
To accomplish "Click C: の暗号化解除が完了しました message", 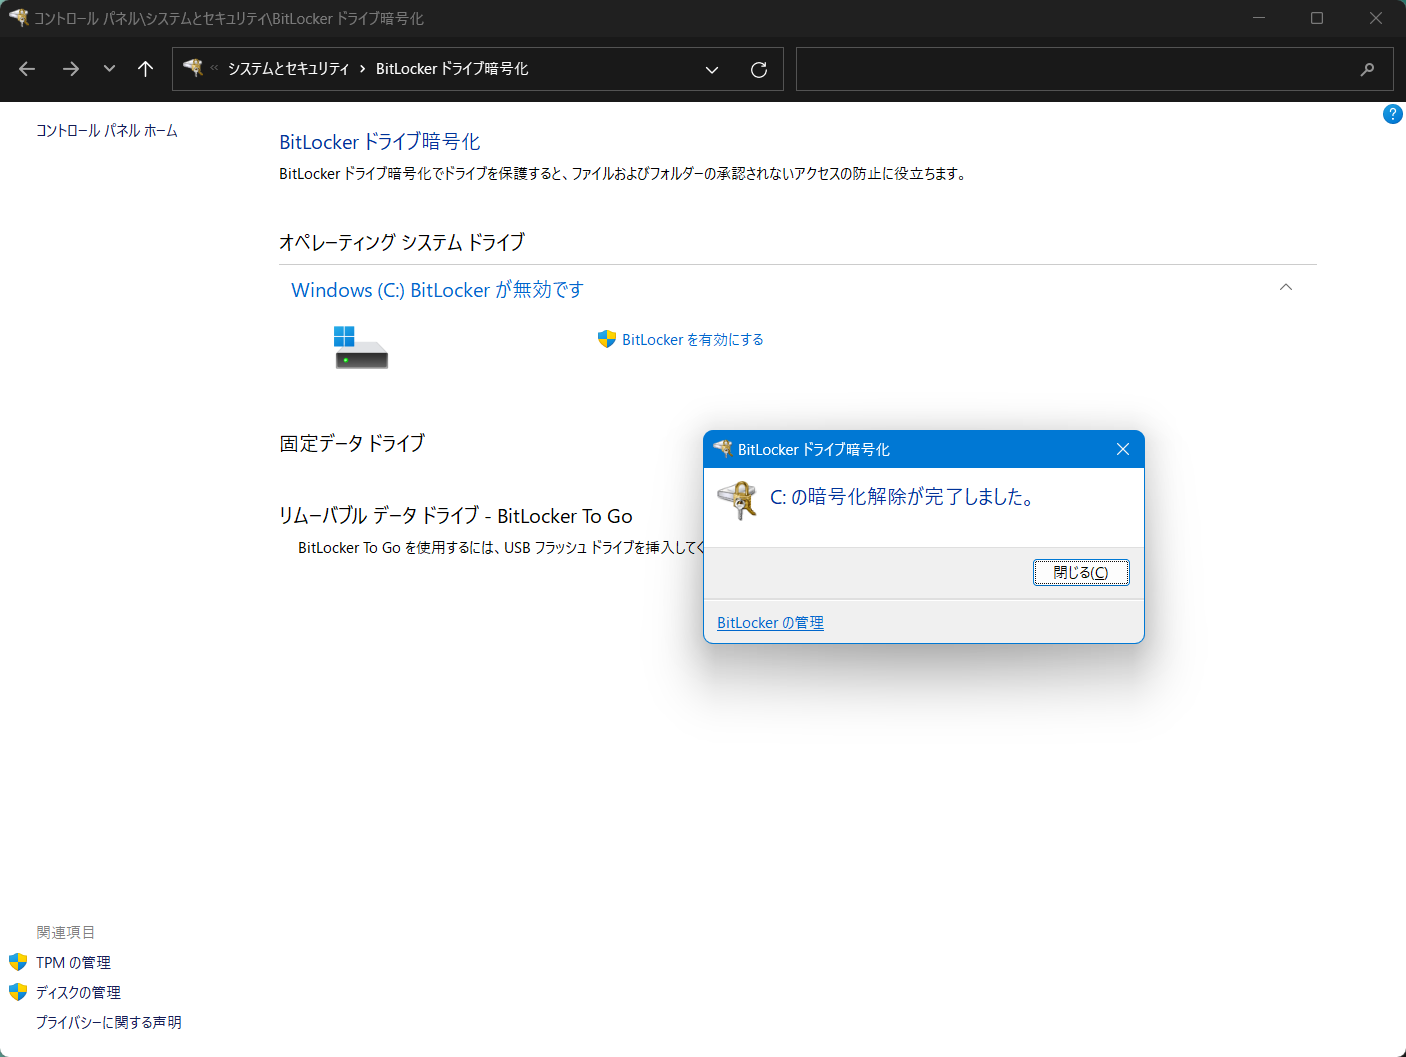I will 902,497.
